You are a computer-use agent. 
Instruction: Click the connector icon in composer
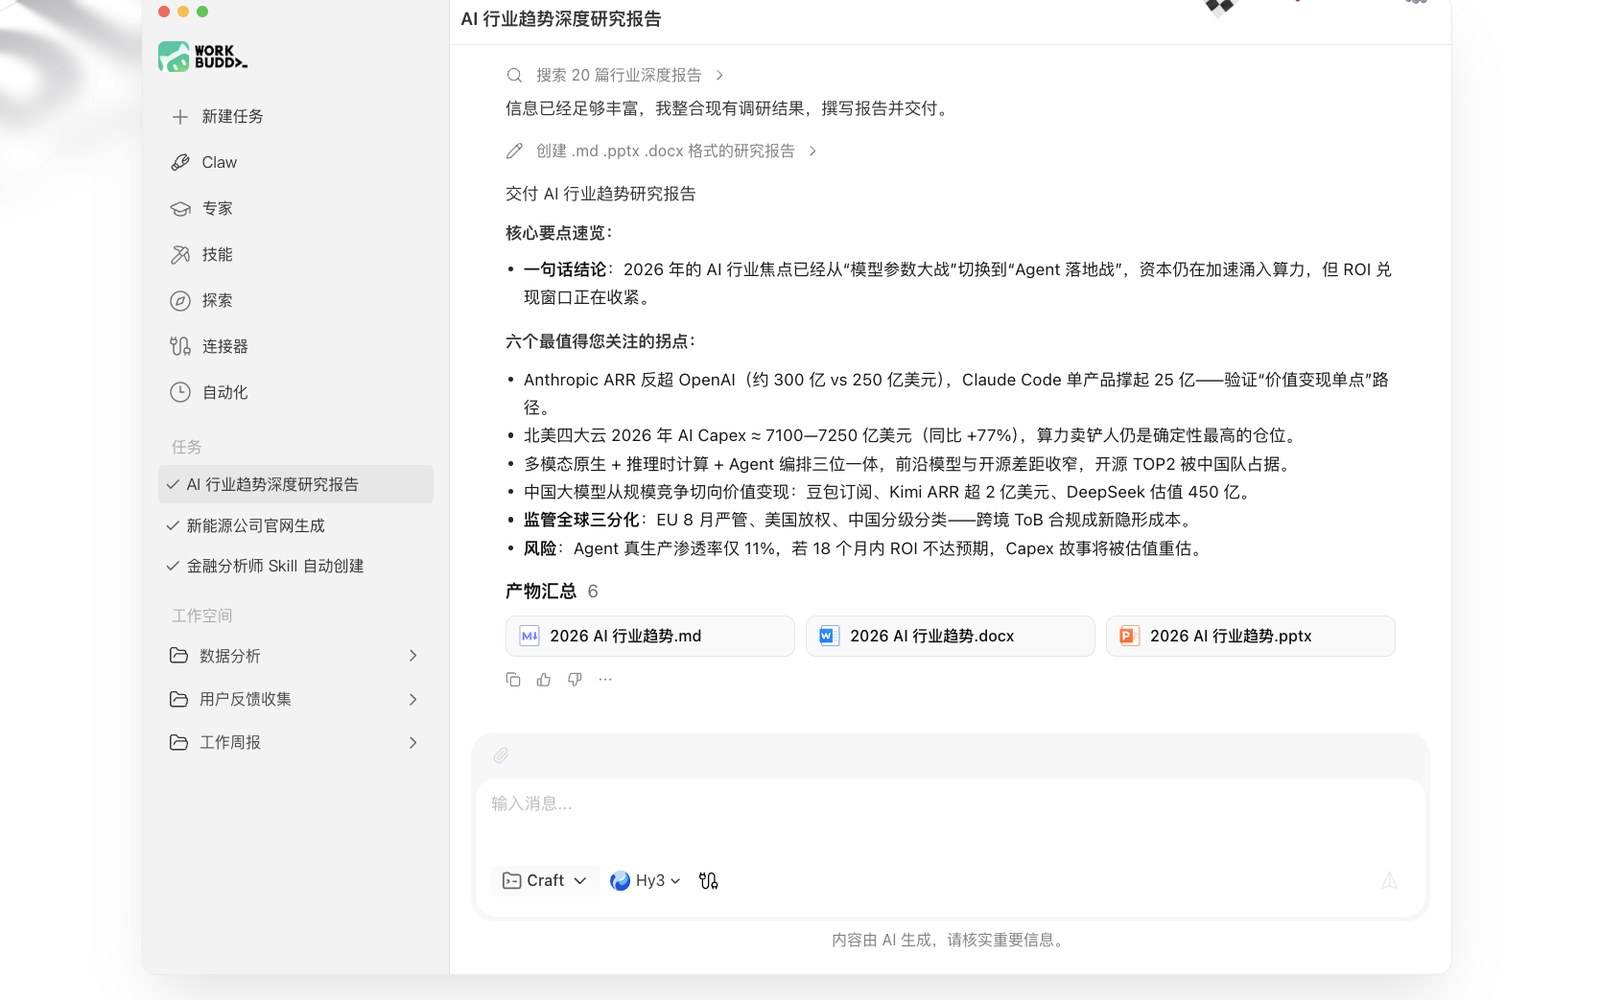pos(708,881)
